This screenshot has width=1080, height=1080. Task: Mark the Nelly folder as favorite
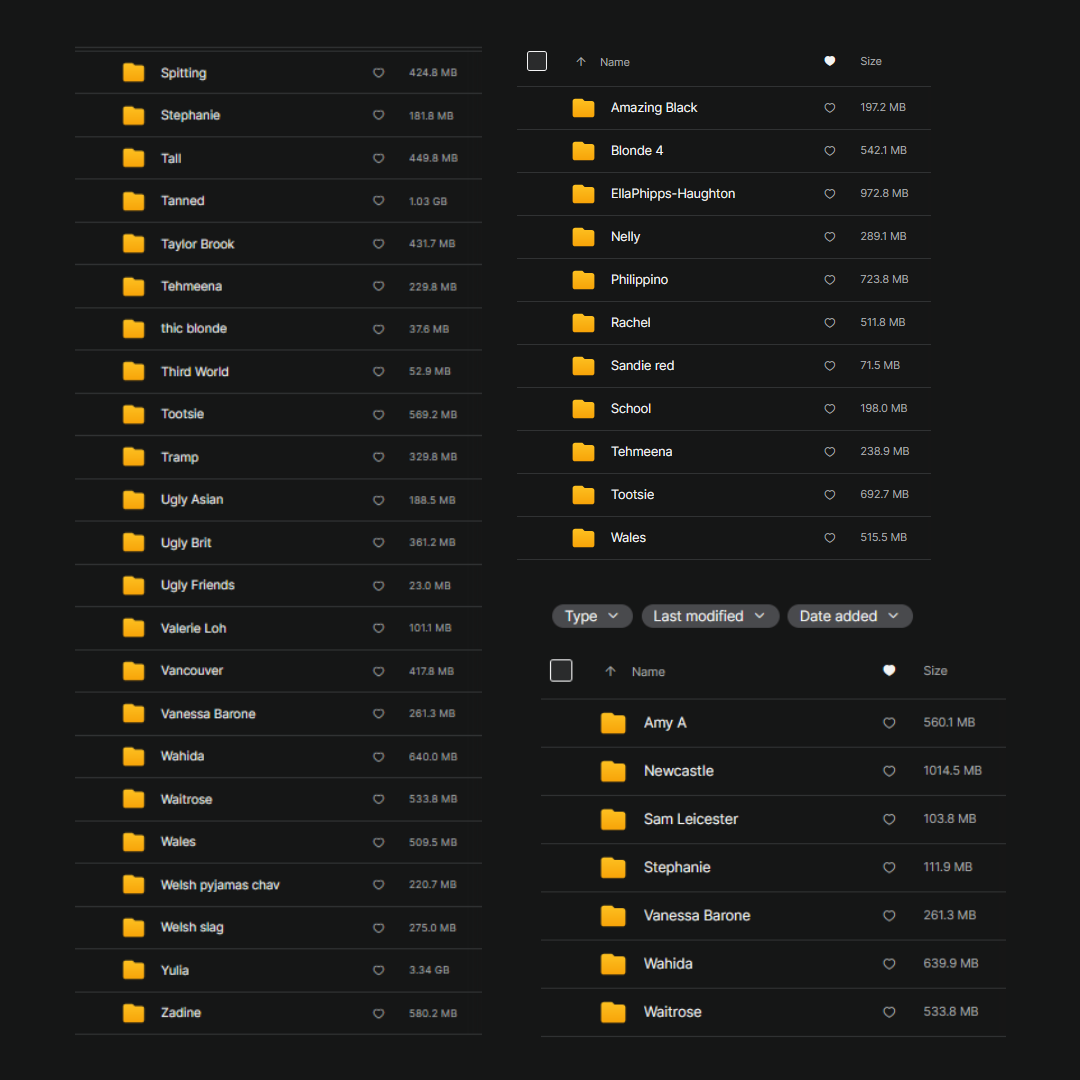pos(829,237)
